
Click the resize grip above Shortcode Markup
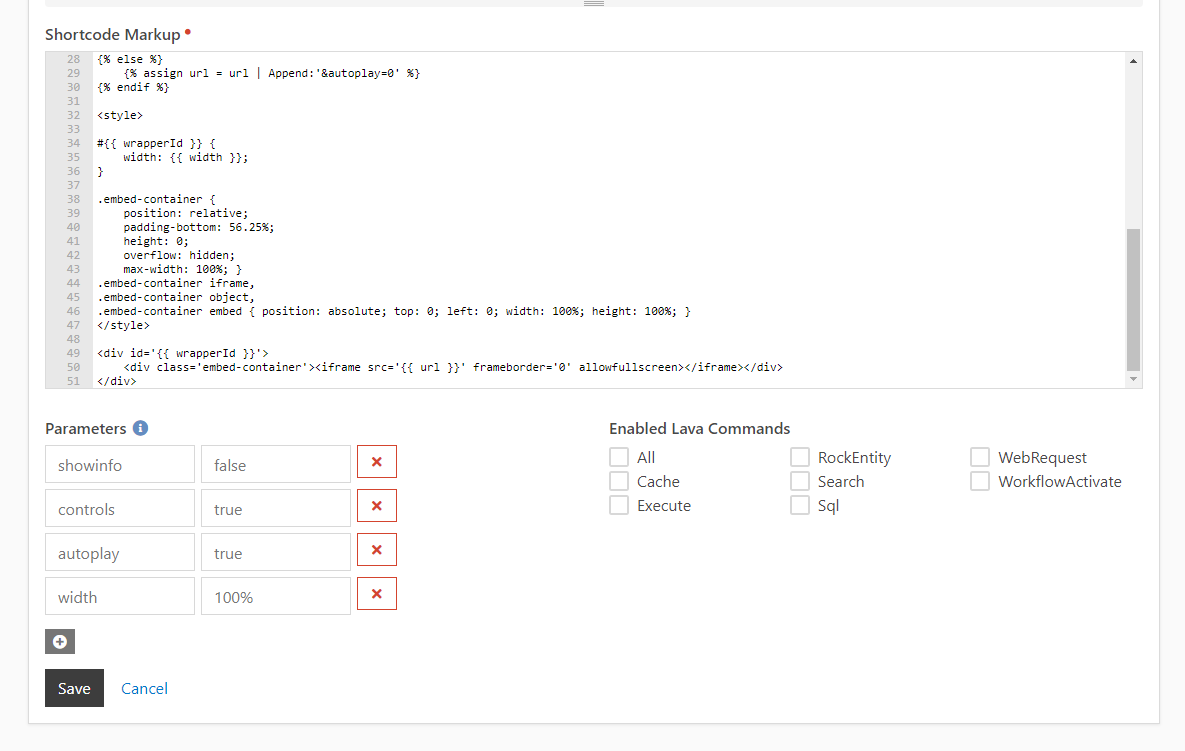pos(594,4)
